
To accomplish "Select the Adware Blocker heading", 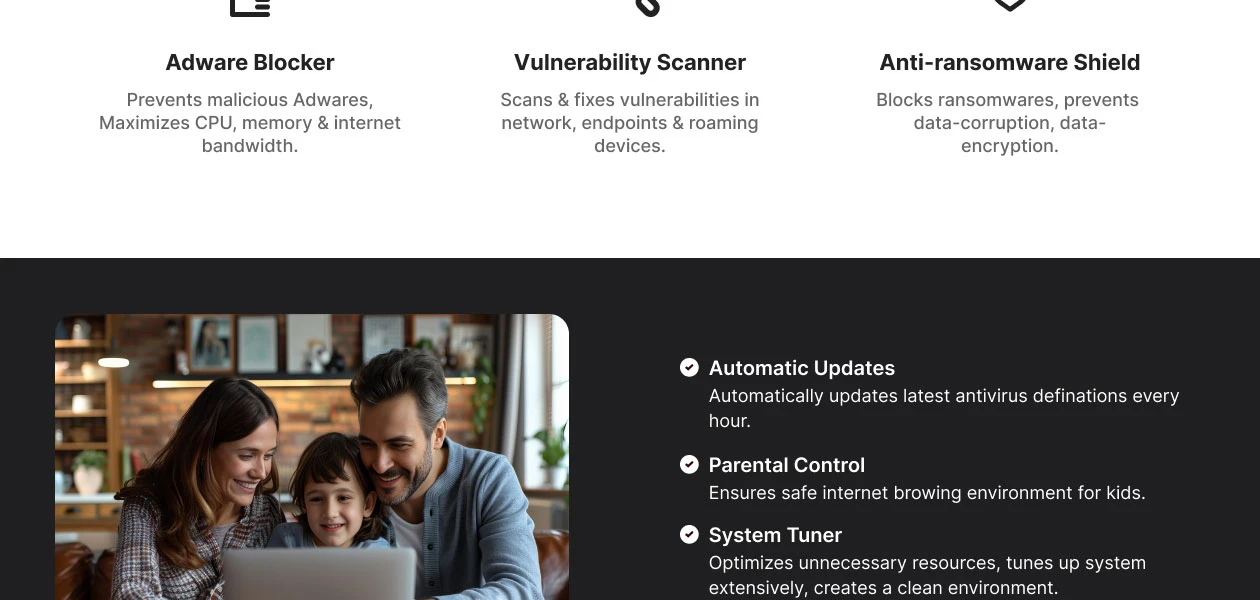I will tap(250, 62).
